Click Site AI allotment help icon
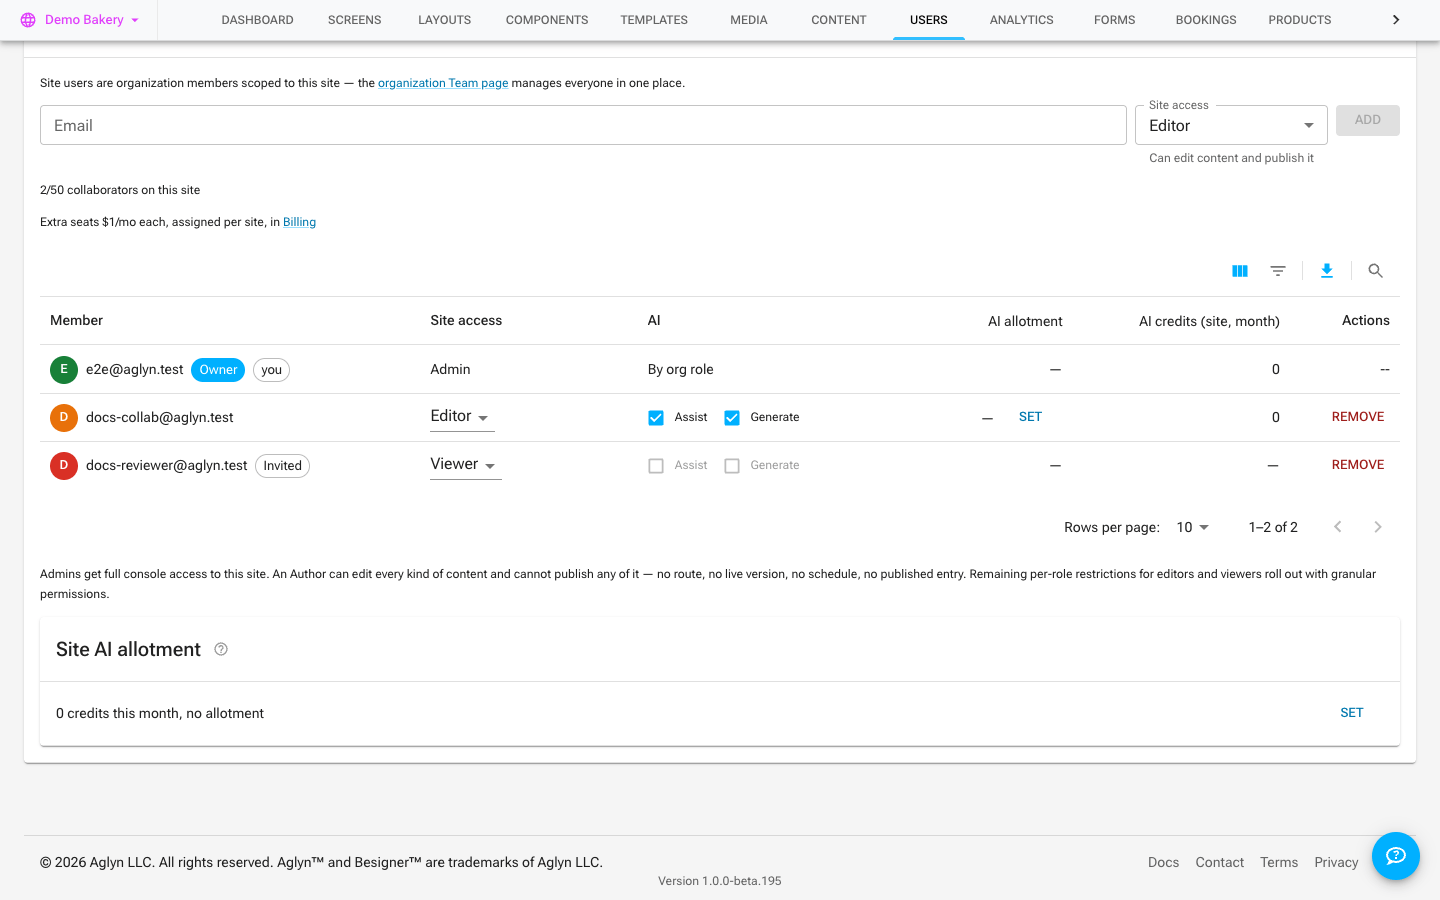1440x900 pixels. tap(221, 649)
